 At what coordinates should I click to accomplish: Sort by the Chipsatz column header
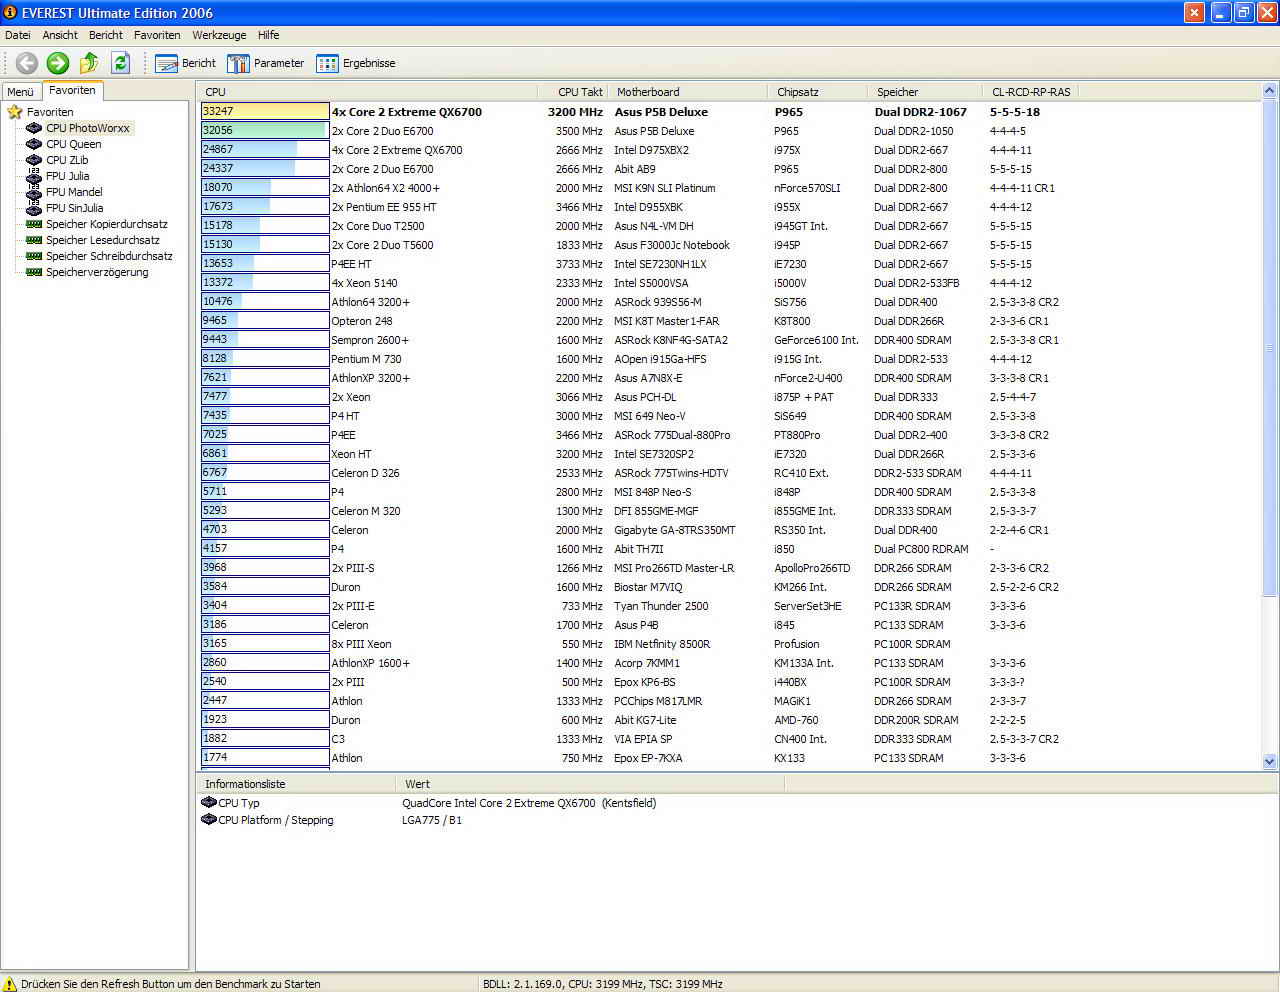818,91
